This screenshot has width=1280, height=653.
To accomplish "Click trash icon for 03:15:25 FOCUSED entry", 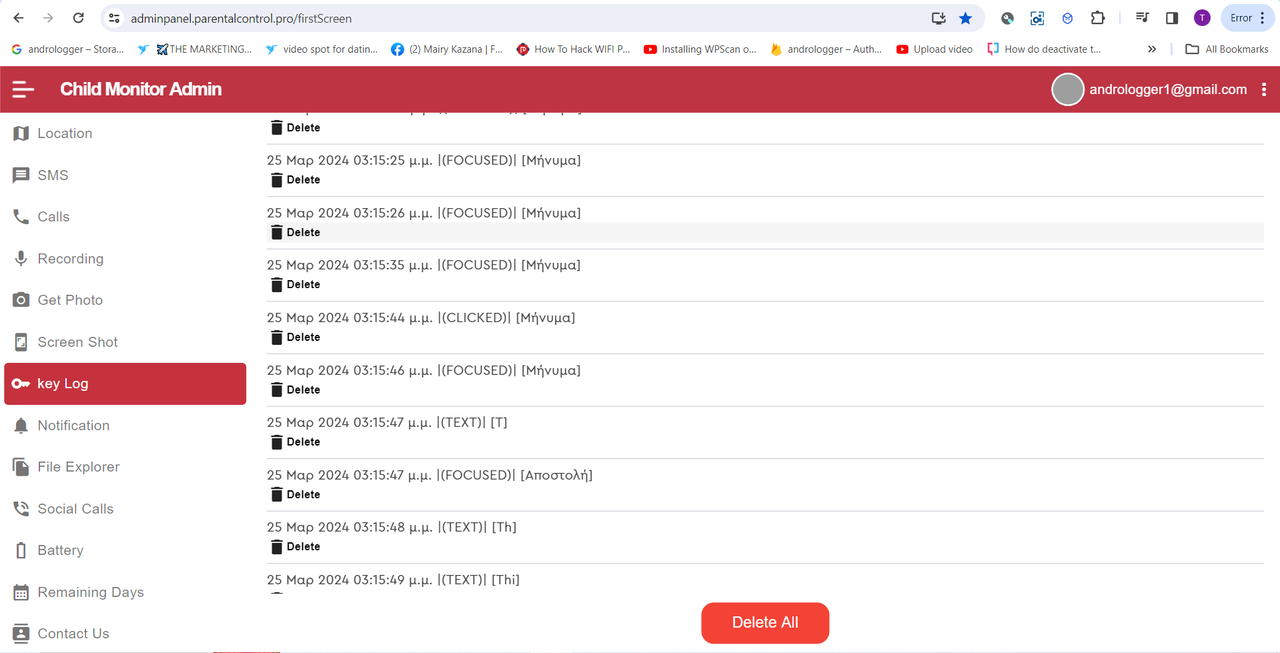I will [277, 180].
